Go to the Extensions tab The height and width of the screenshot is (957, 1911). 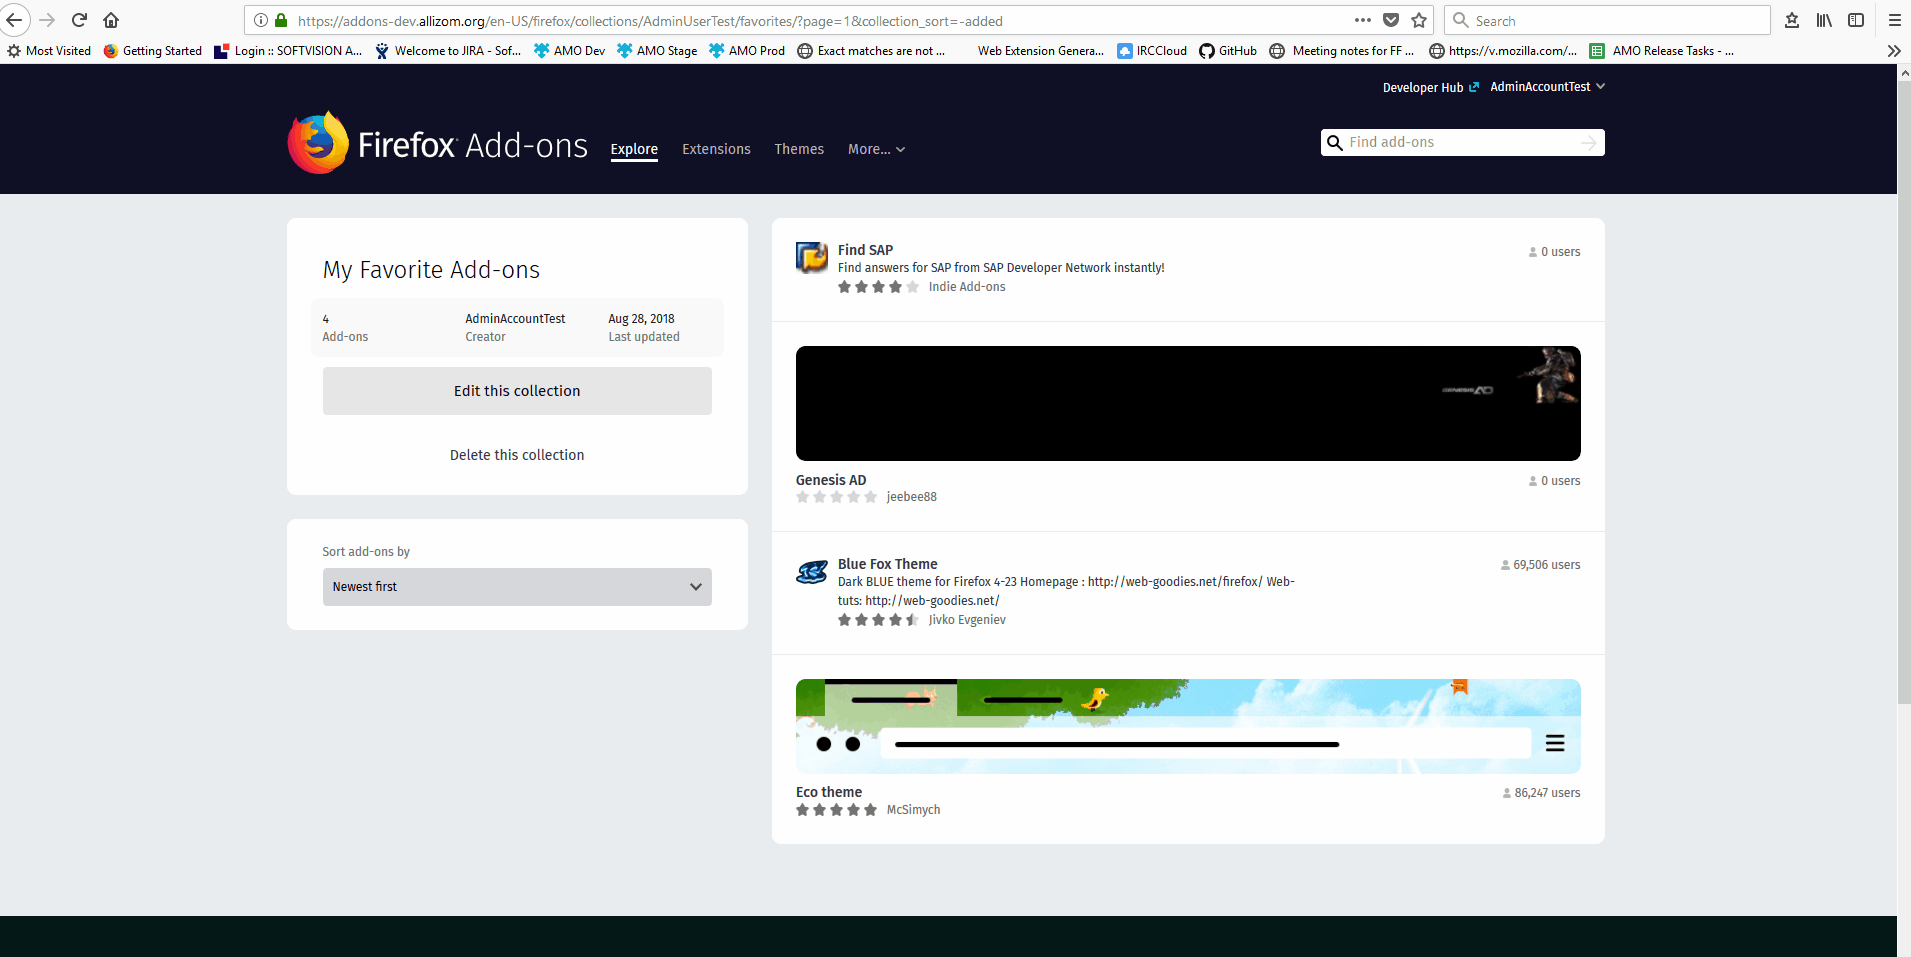(x=716, y=149)
